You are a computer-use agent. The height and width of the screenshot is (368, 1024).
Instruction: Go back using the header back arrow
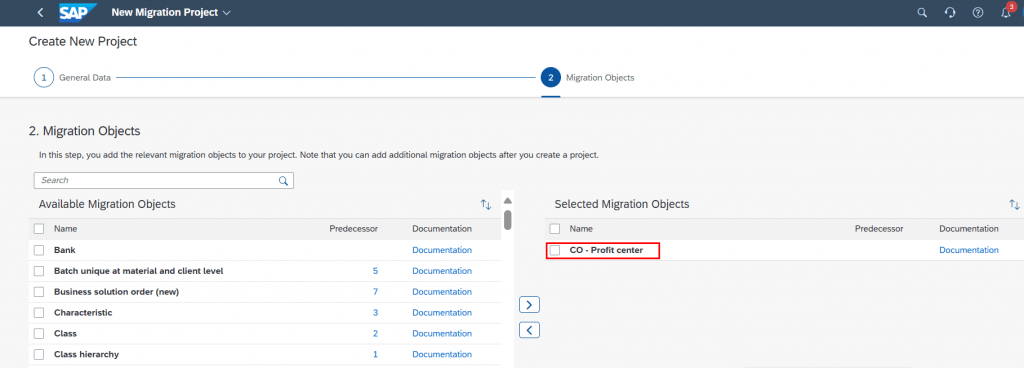coord(40,12)
